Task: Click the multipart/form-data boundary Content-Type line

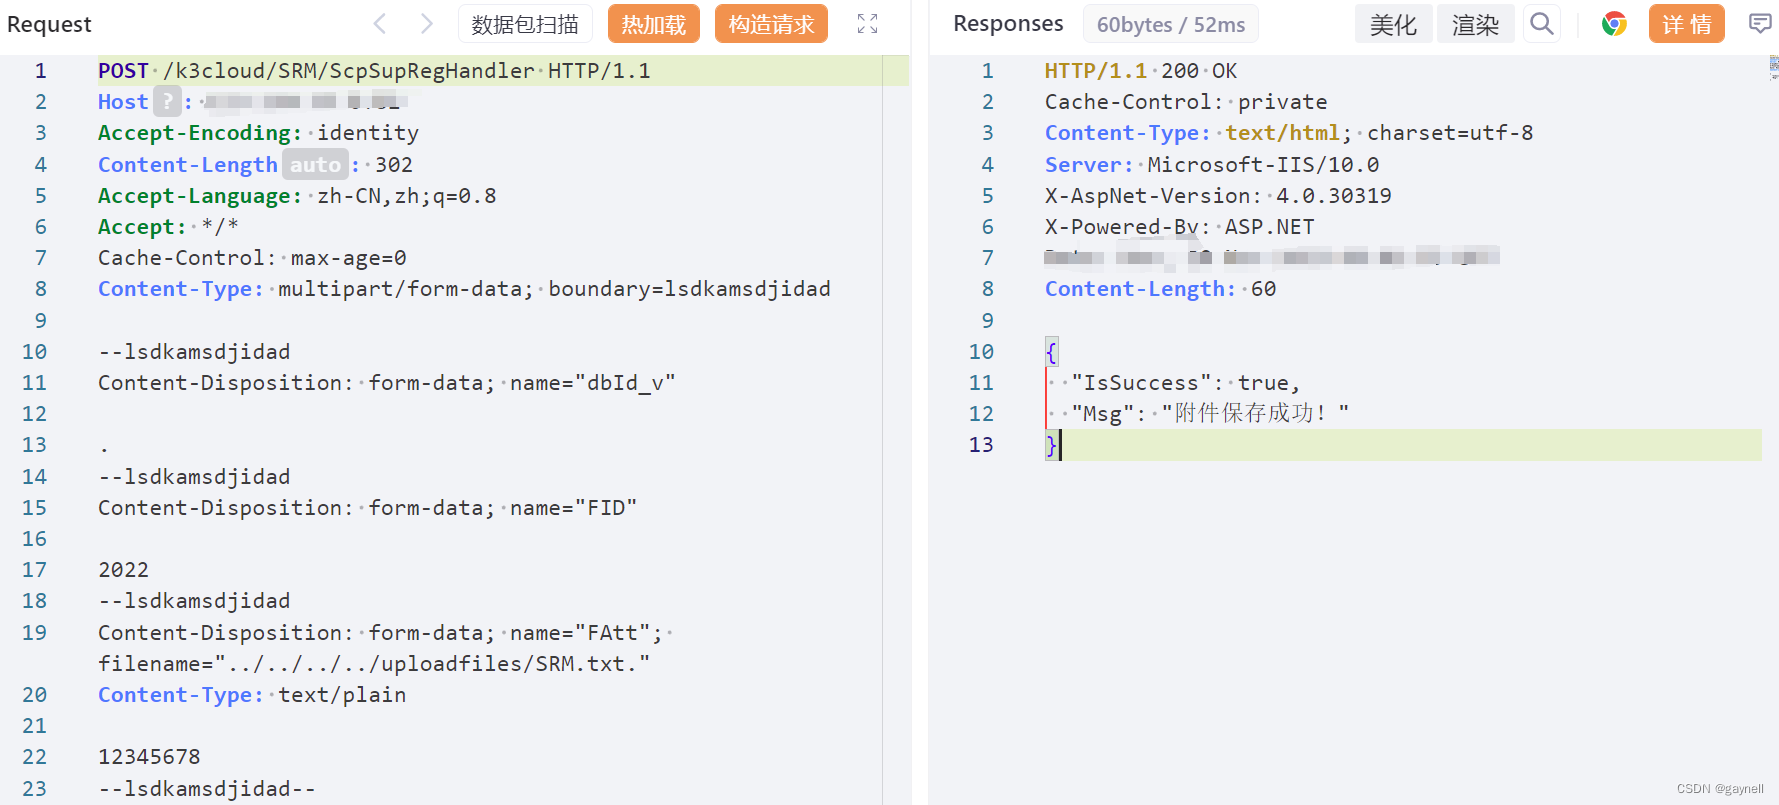Action: click(x=464, y=289)
